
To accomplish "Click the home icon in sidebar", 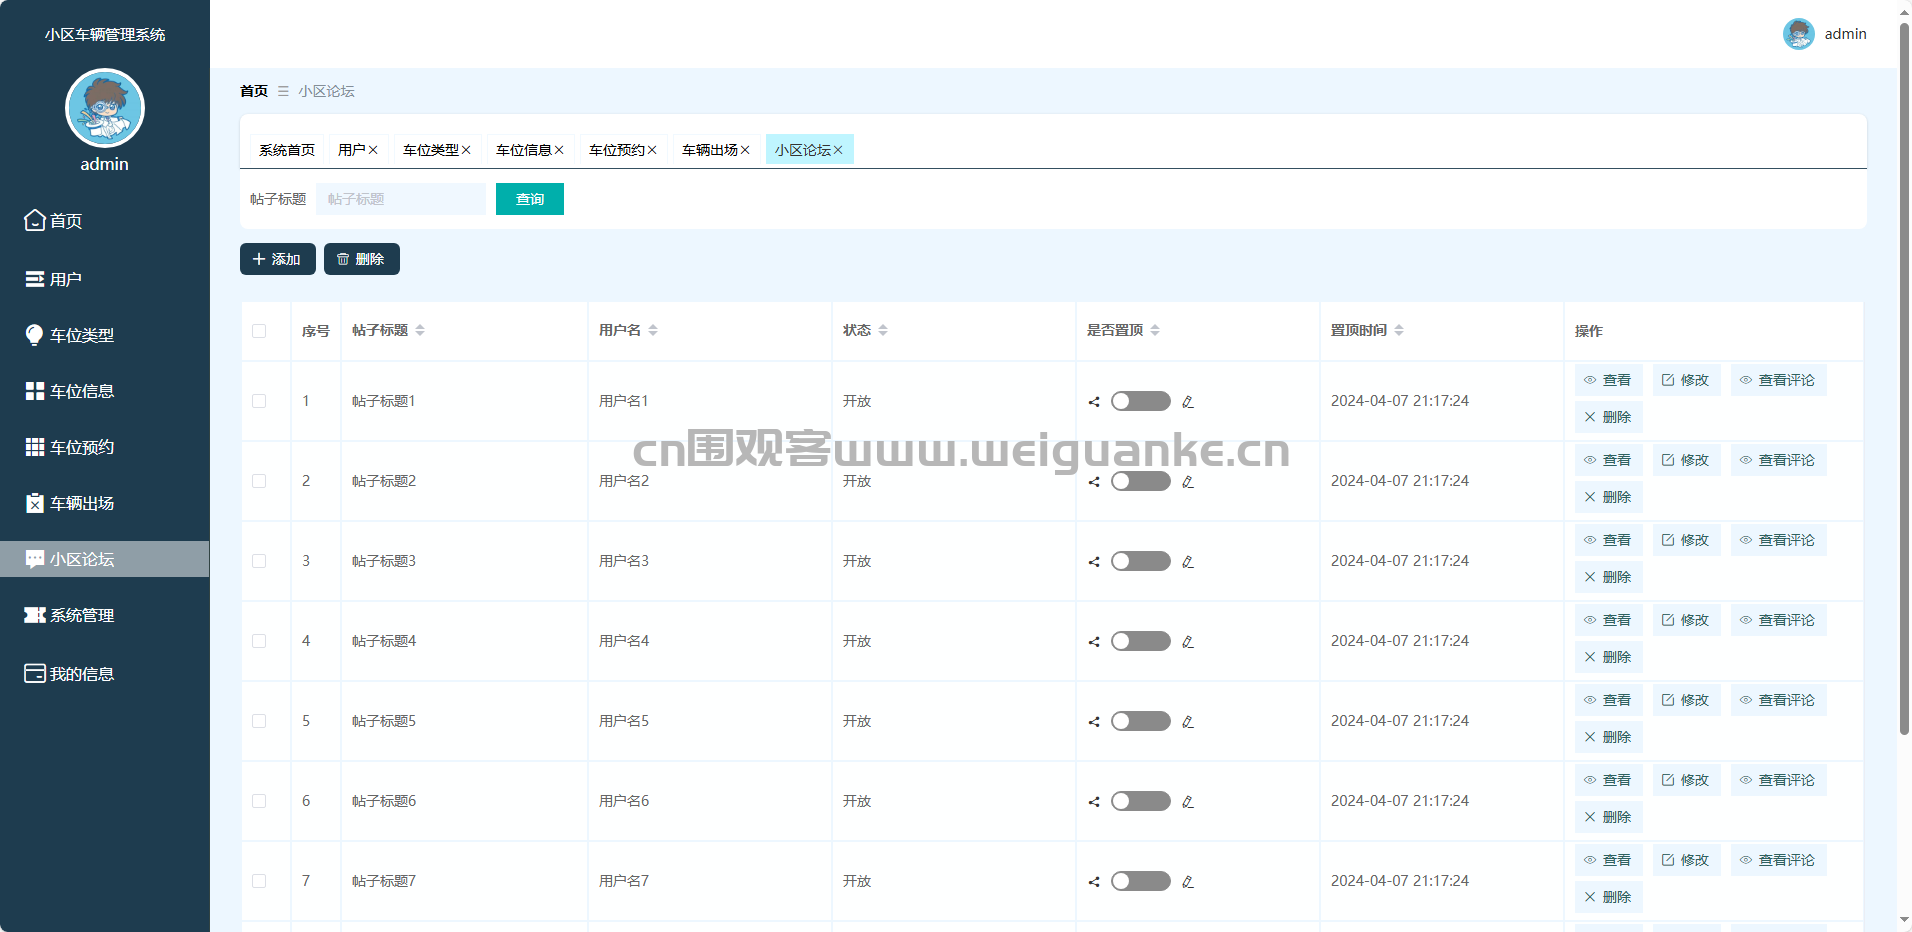I will click(x=35, y=220).
